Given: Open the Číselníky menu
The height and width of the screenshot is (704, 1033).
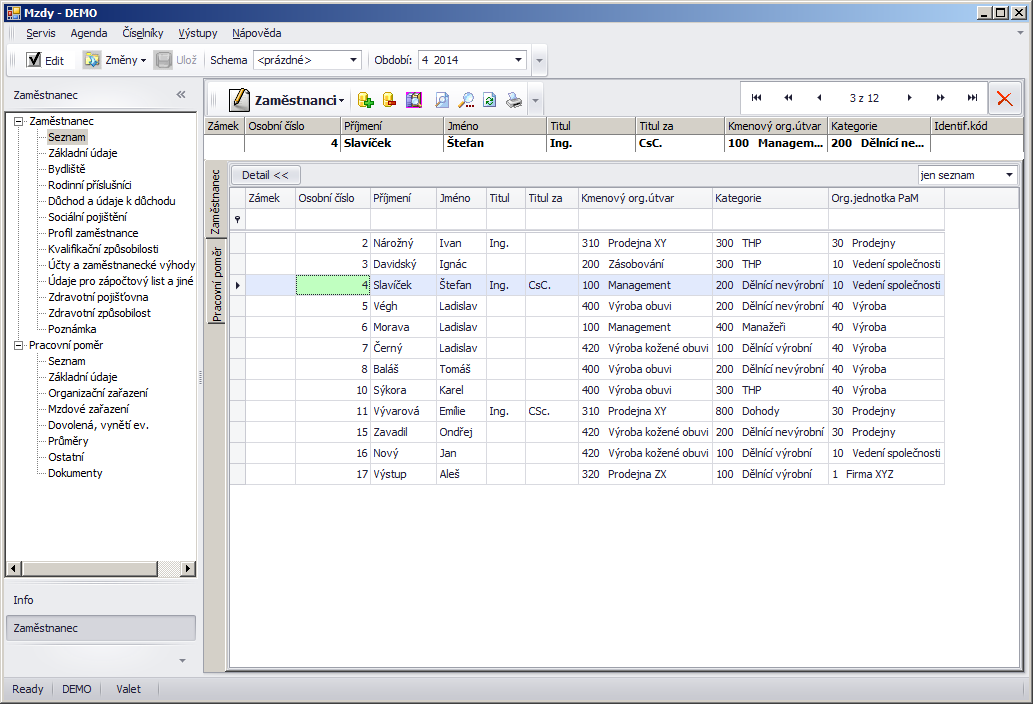Looking at the screenshot, I should click(143, 33).
